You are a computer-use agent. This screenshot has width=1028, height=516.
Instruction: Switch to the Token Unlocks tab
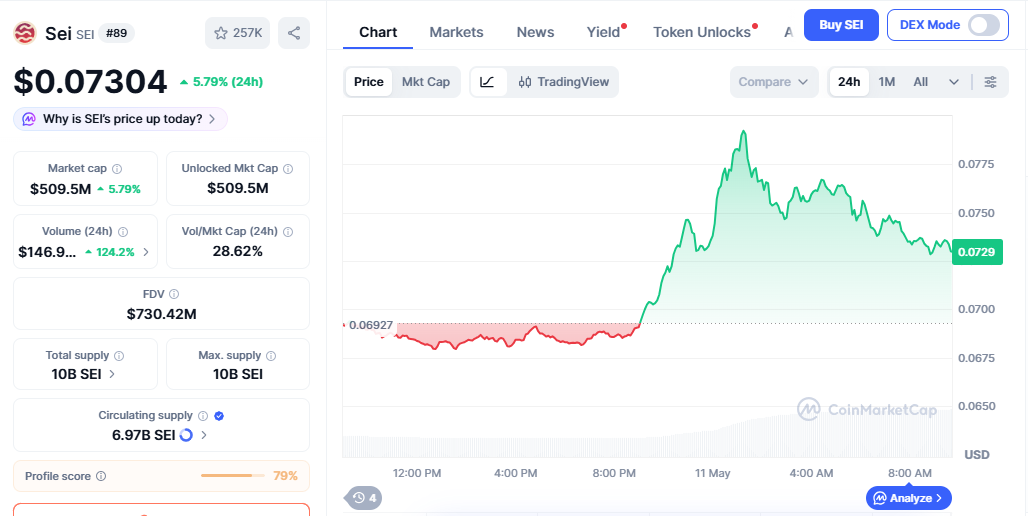tap(702, 32)
